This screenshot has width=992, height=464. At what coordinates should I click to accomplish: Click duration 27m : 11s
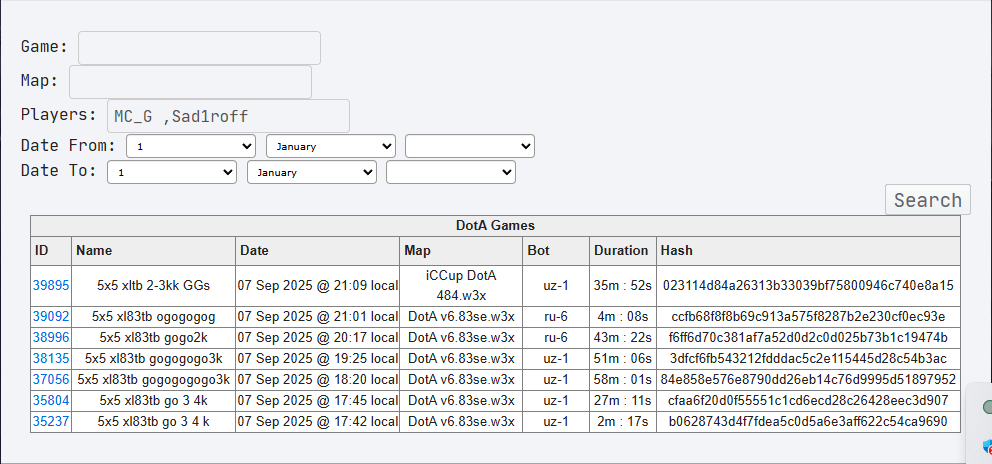623,400
